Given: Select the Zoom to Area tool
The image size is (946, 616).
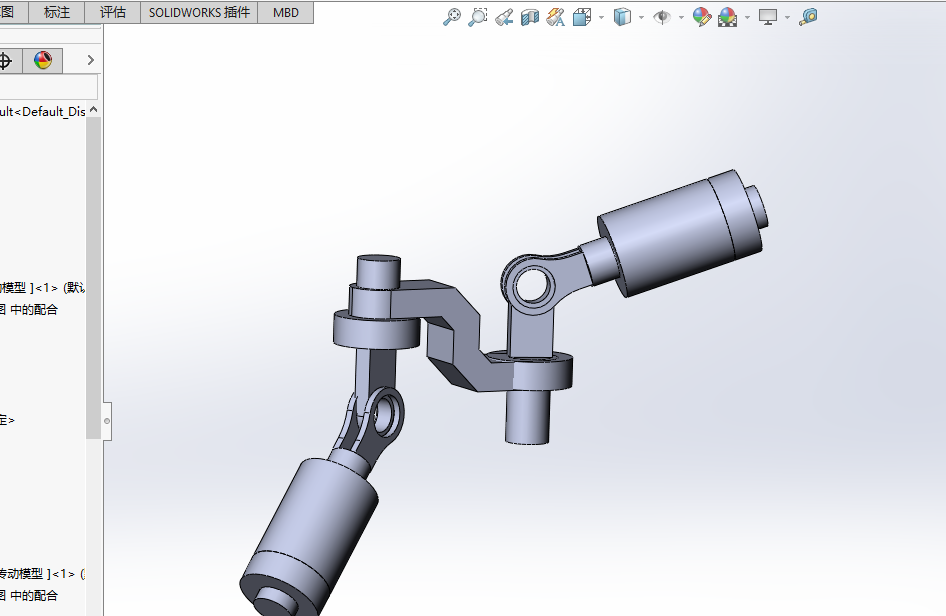Looking at the screenshot, I should coord(478,17).
